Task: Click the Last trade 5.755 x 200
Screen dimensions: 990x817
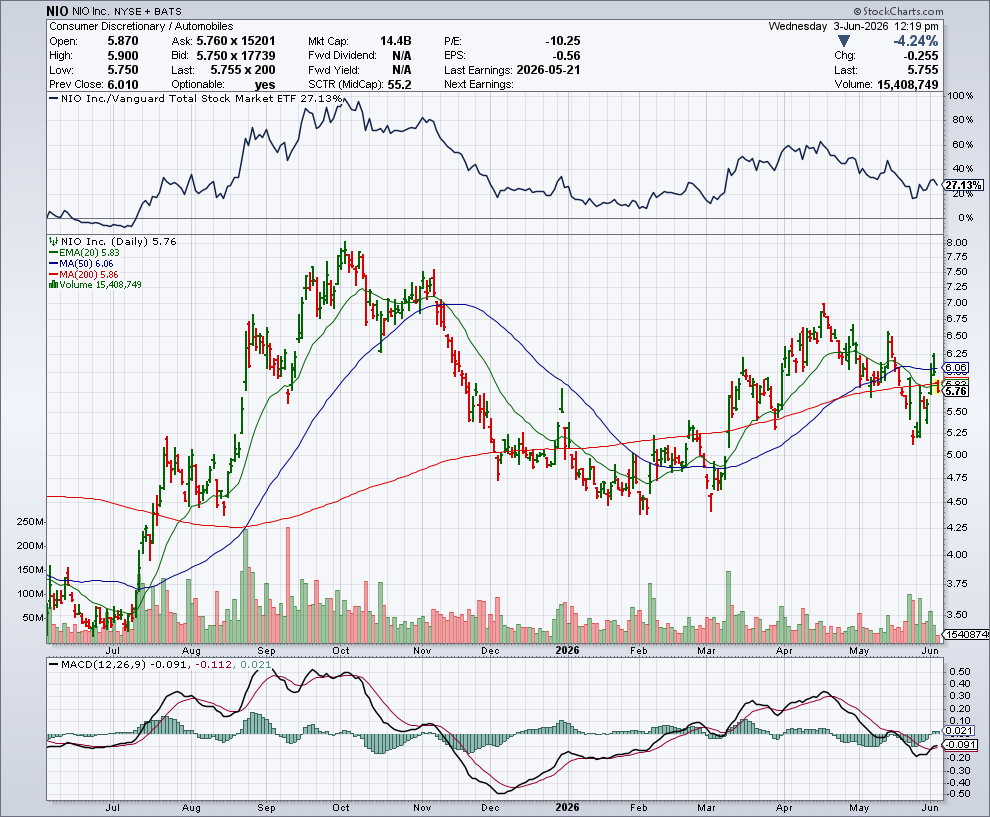Action: pos(242,70)
